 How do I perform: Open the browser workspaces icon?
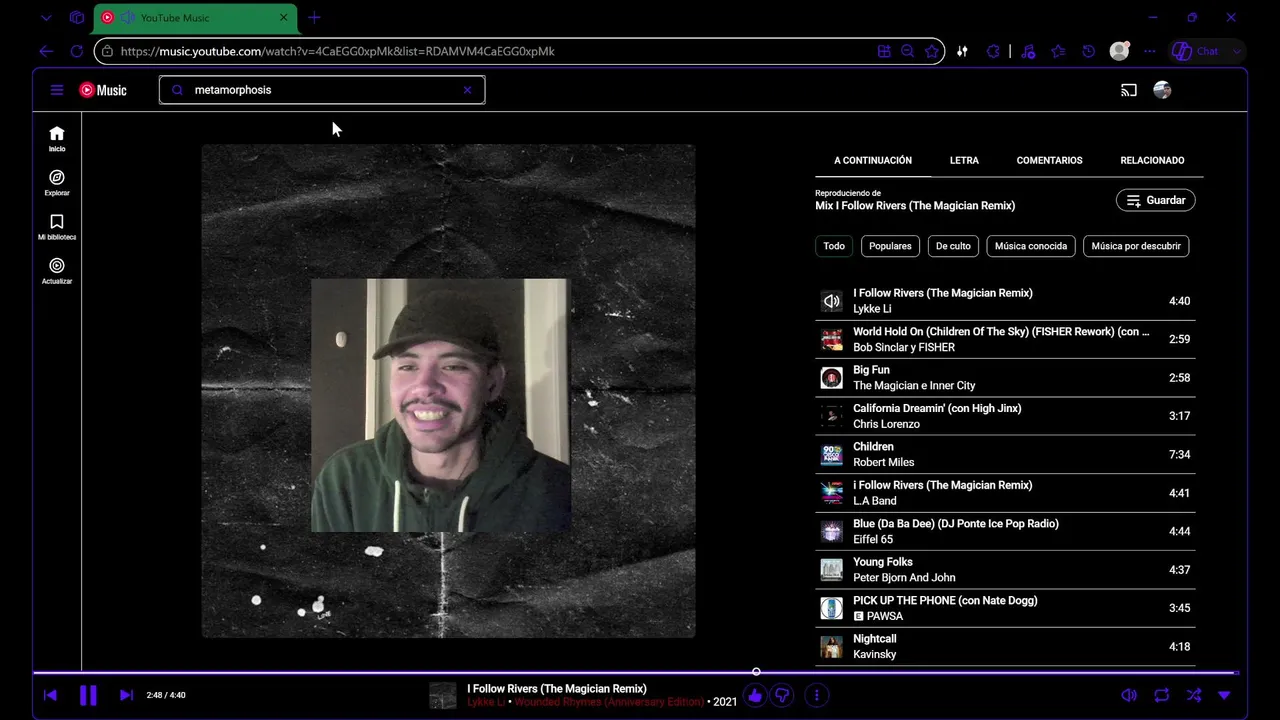[77, 17]
